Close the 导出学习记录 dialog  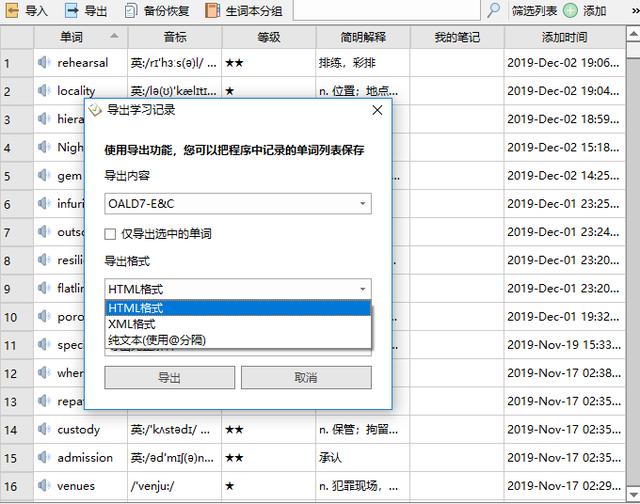click(x=378, y=110)
